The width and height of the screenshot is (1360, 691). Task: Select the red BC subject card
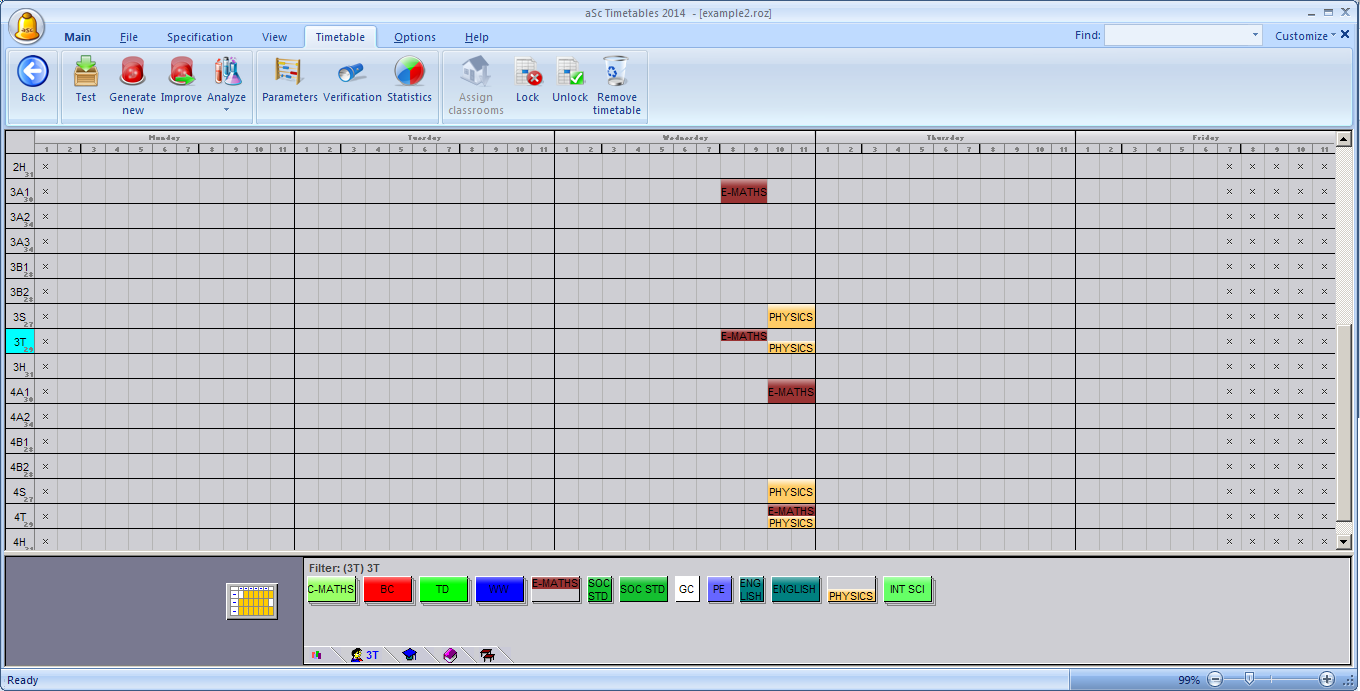[387, 590]
